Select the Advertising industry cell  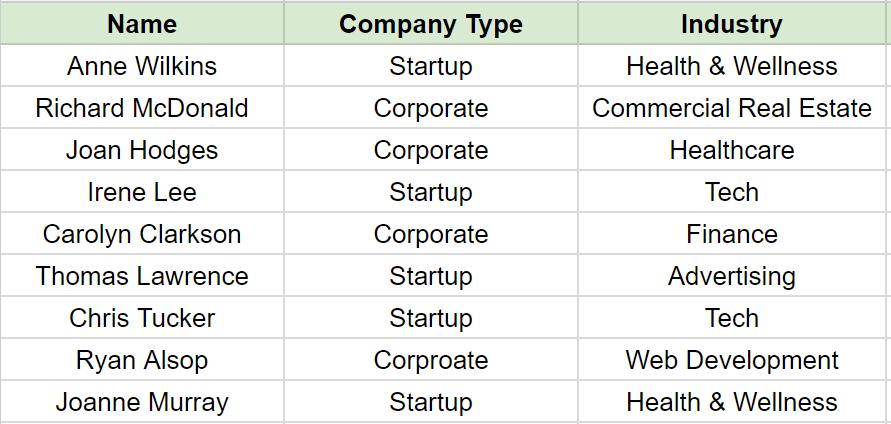point(732,276)
